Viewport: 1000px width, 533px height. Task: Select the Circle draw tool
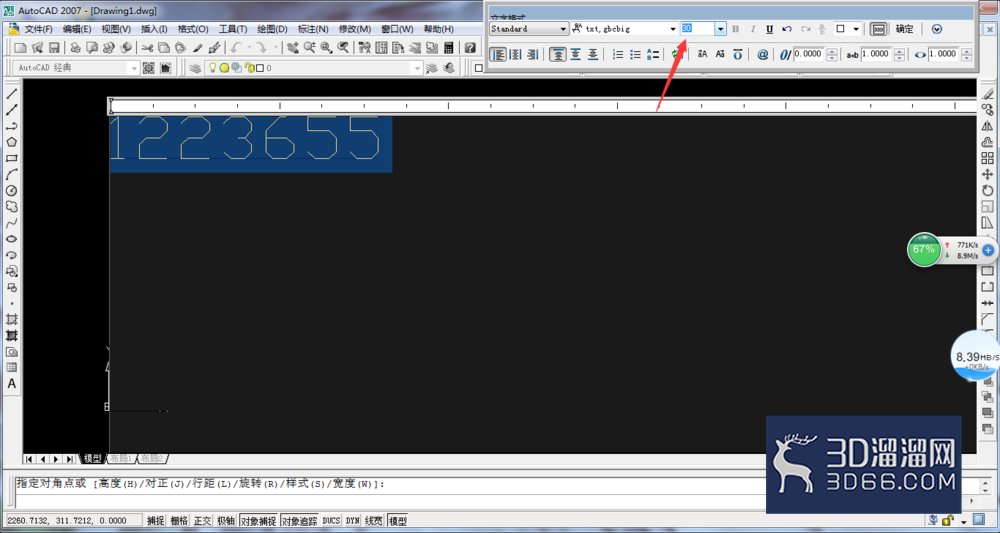11,191
